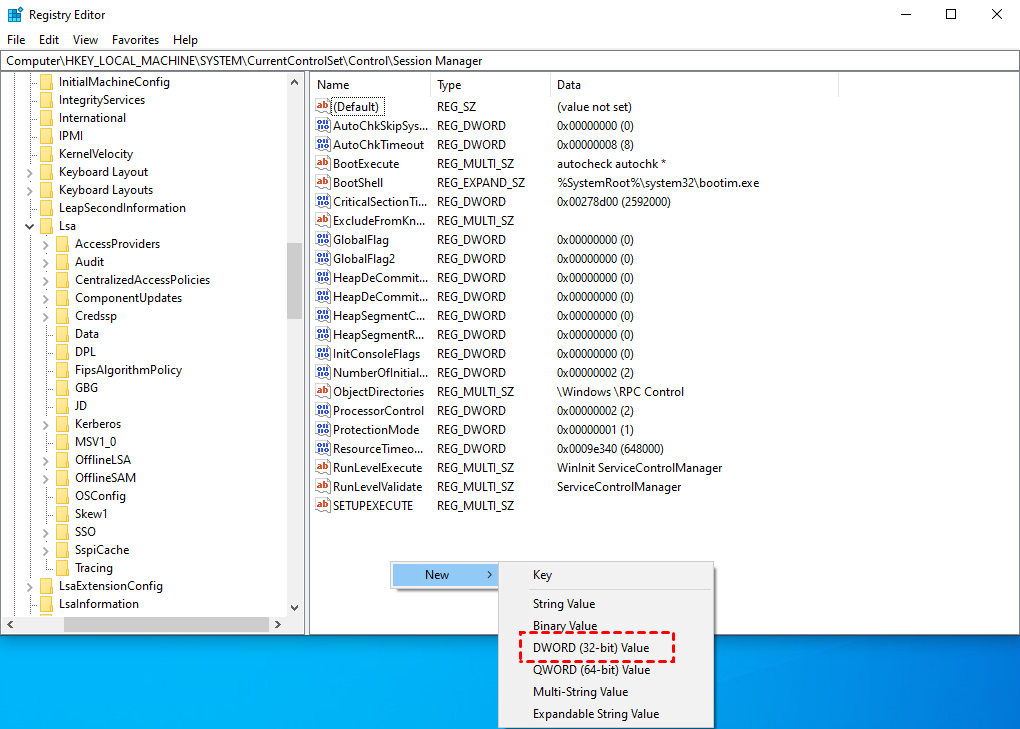The width and height of the screenshot is (1020, 729).
Task: Select the Kerberos folder icon in tree
Action: pos(62,424)
